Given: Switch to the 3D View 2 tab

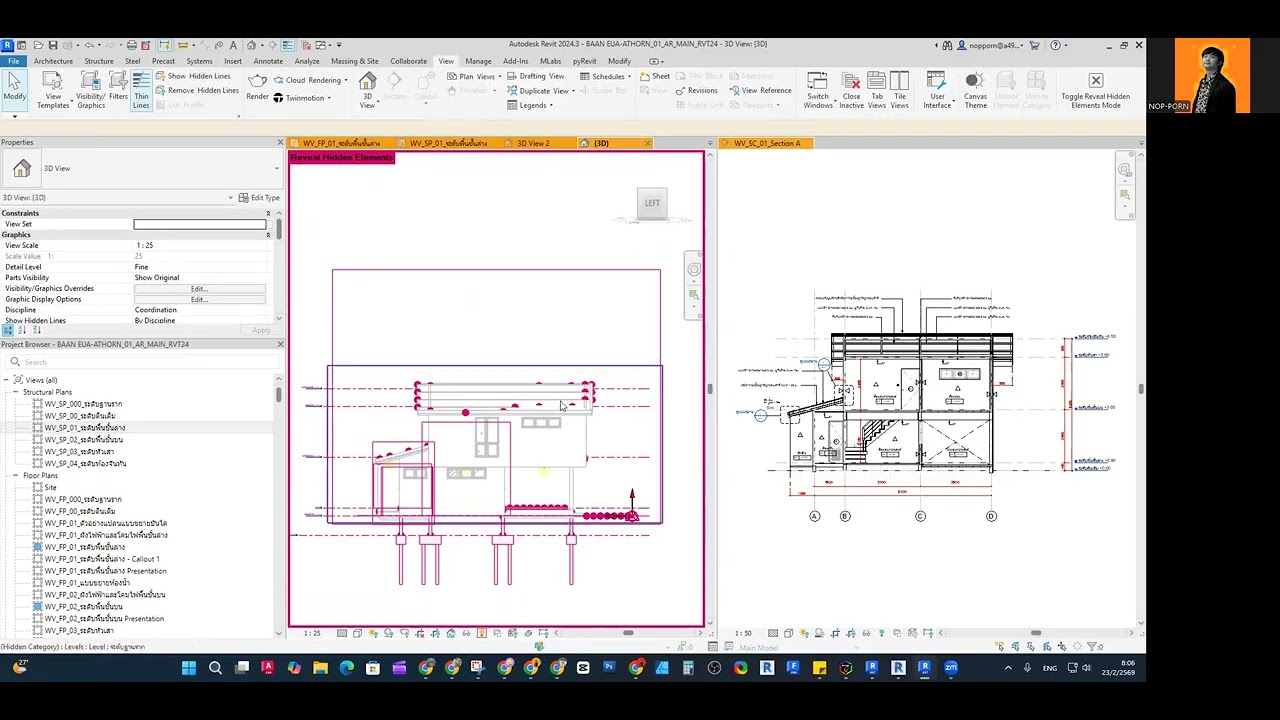Looking at the screenshot, I should pos(533,143).
